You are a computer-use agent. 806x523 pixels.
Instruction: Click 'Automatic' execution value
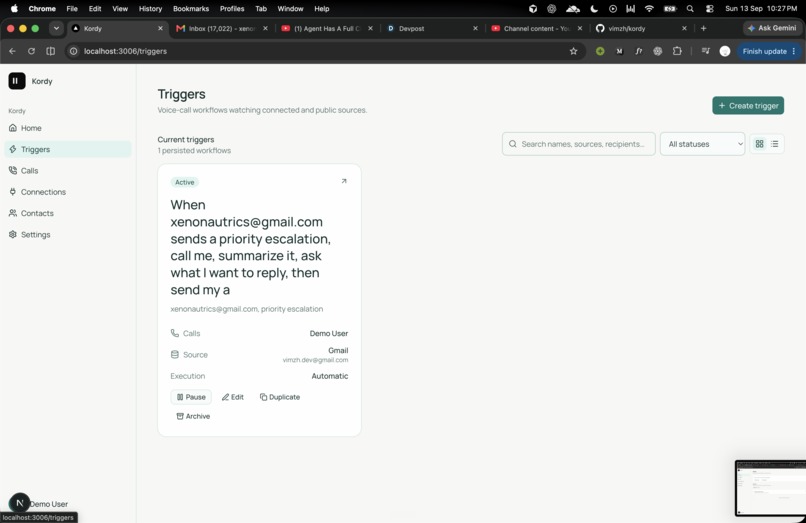coord(329,376)
